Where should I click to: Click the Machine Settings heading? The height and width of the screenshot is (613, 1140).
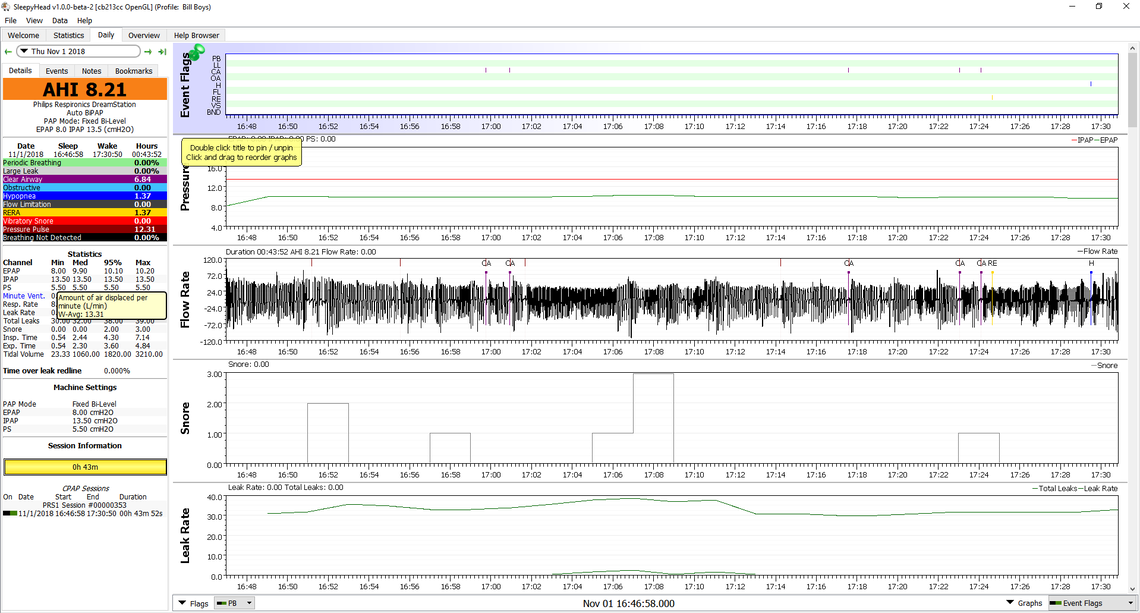(x=84, y=388)
